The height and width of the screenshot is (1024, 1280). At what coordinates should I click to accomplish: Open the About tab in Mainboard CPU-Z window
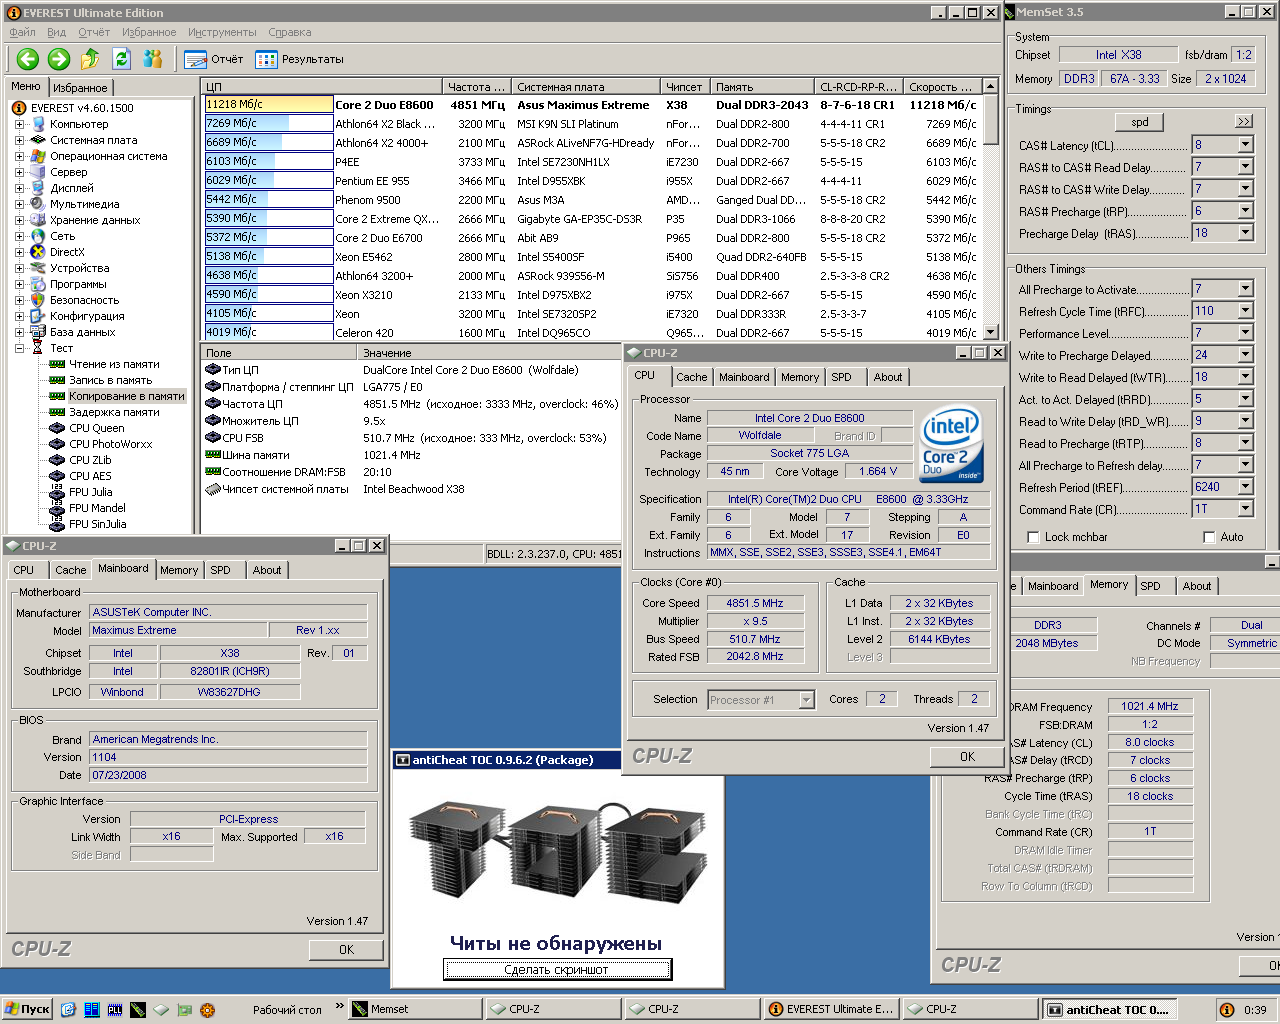tap(266, 570)
